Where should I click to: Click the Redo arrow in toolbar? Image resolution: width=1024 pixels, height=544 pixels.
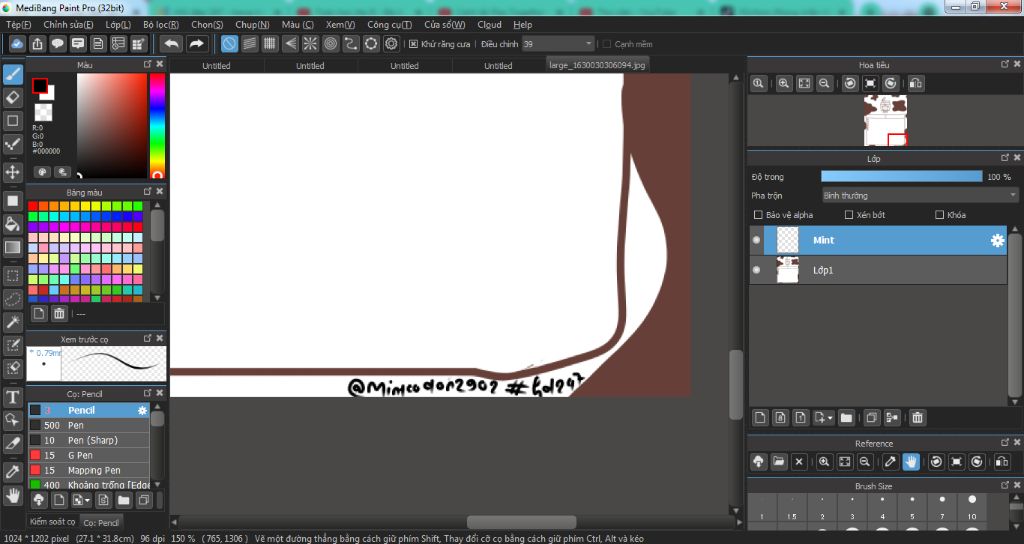196,44
